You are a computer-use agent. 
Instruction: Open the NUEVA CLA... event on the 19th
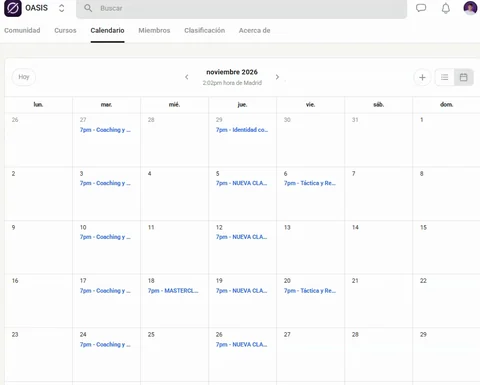click(242, 291)
